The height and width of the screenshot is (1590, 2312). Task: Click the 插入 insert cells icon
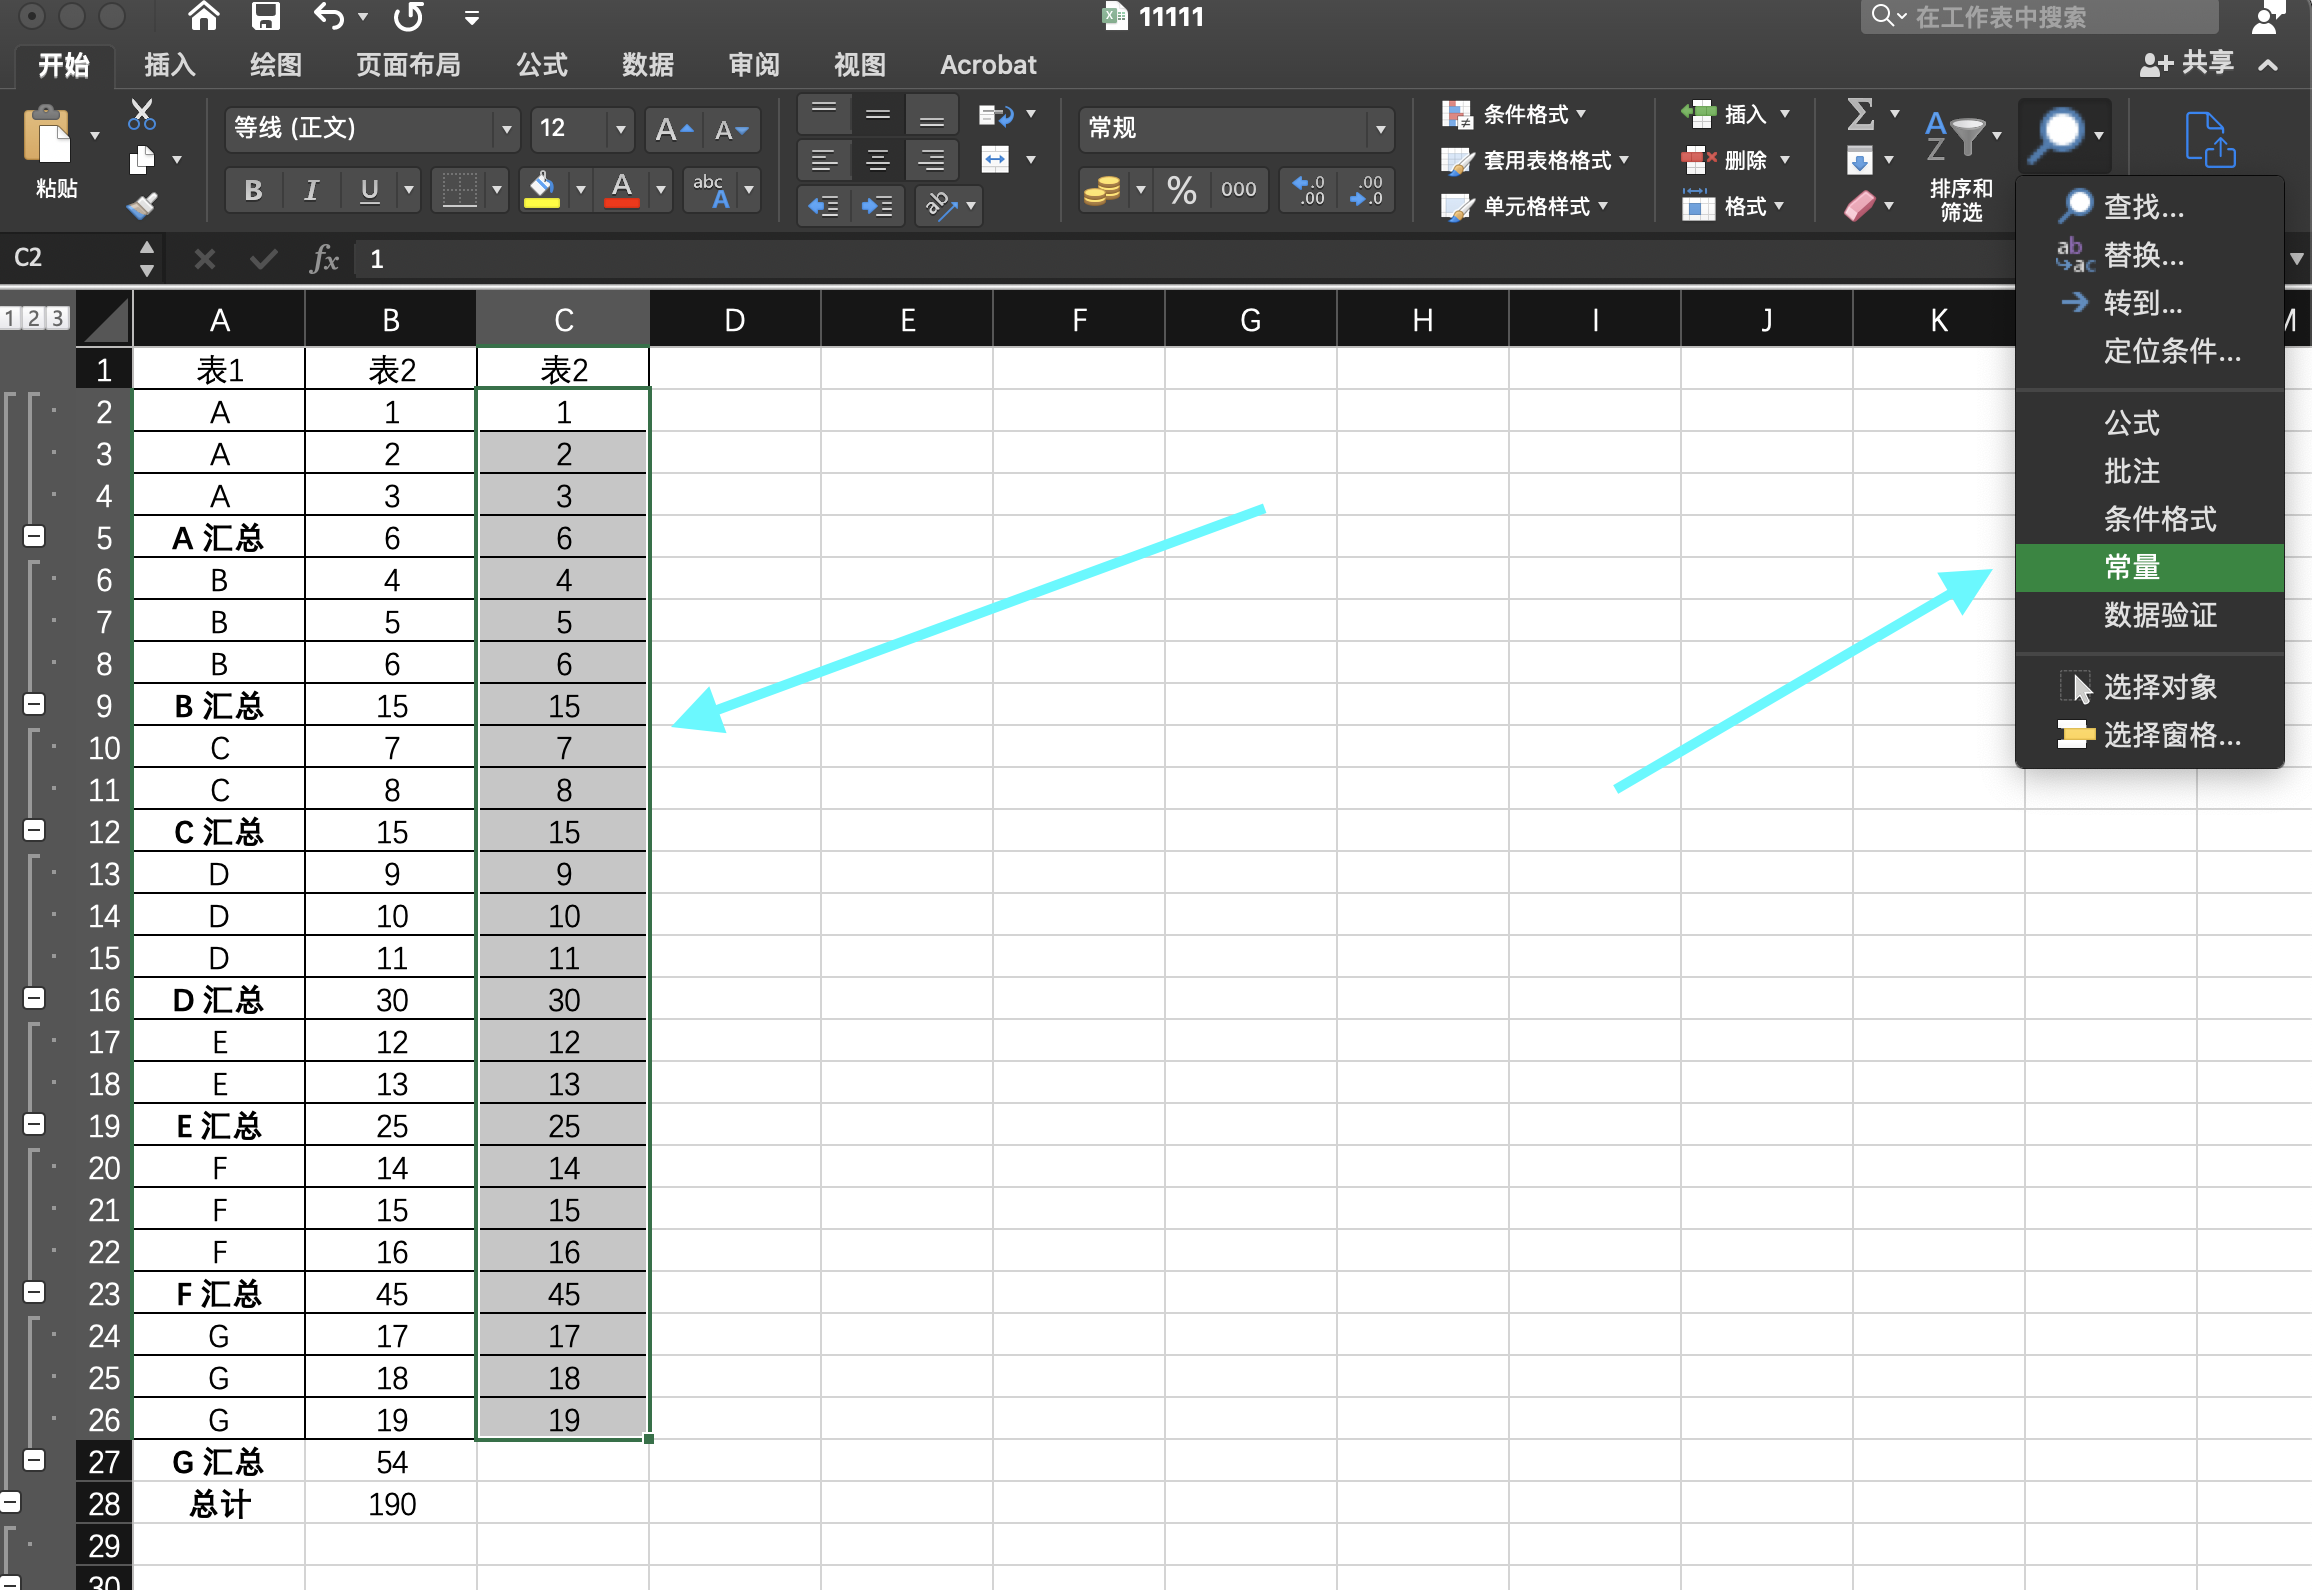click(1698, 113)
